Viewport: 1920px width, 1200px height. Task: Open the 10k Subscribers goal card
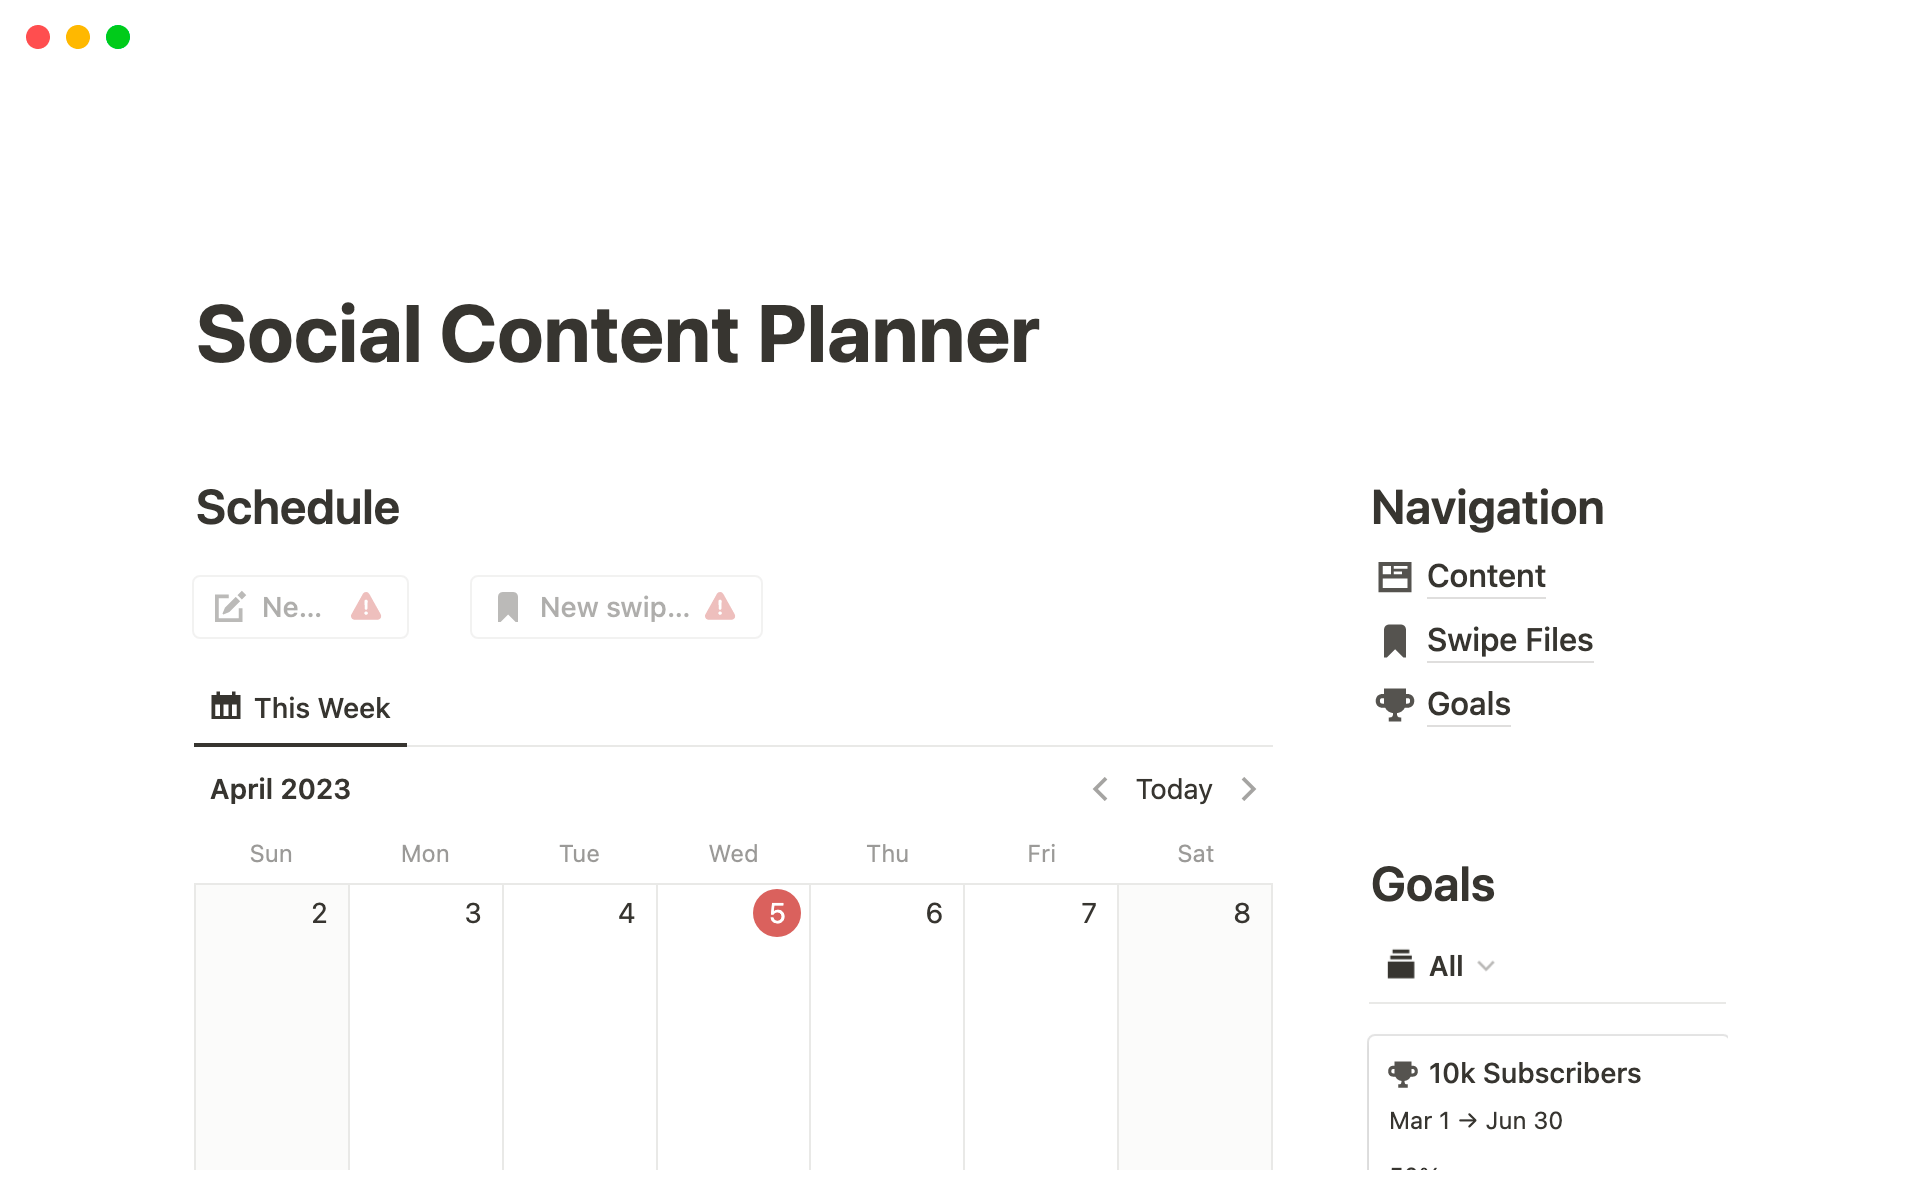point(1534,1074)
